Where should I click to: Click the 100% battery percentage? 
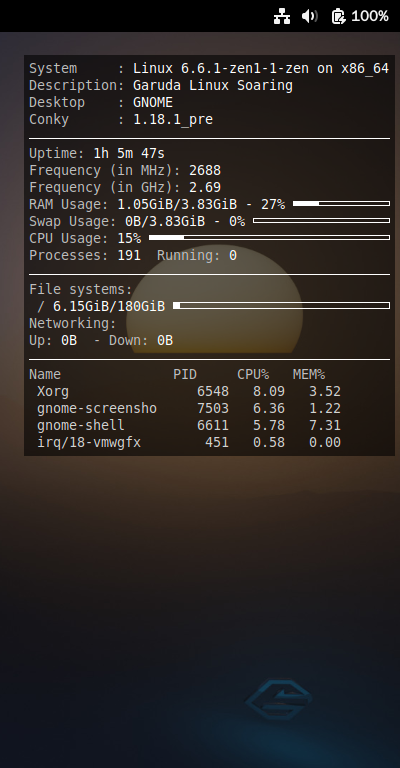click(x=370, y=17)
